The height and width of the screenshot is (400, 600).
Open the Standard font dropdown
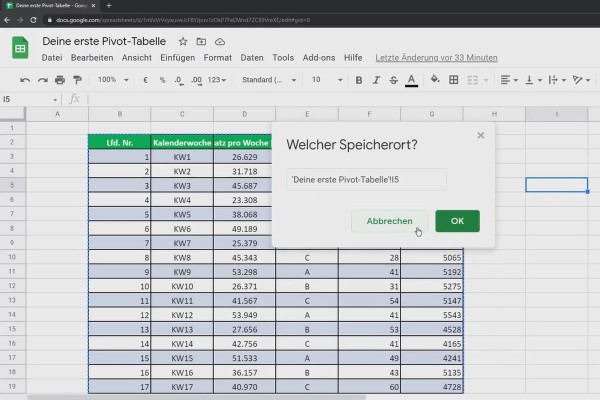pos(269,80)
